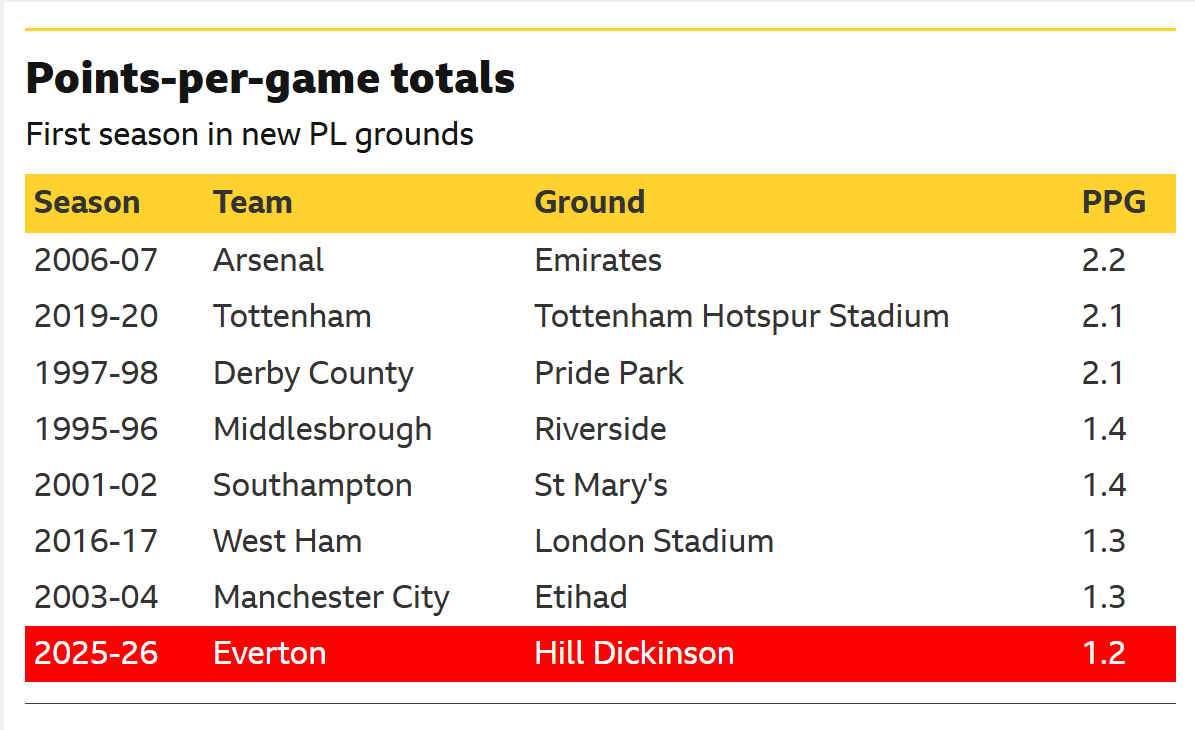Select the Emirates ground cell
This screenshot has width=1195, height=730.
598,261
